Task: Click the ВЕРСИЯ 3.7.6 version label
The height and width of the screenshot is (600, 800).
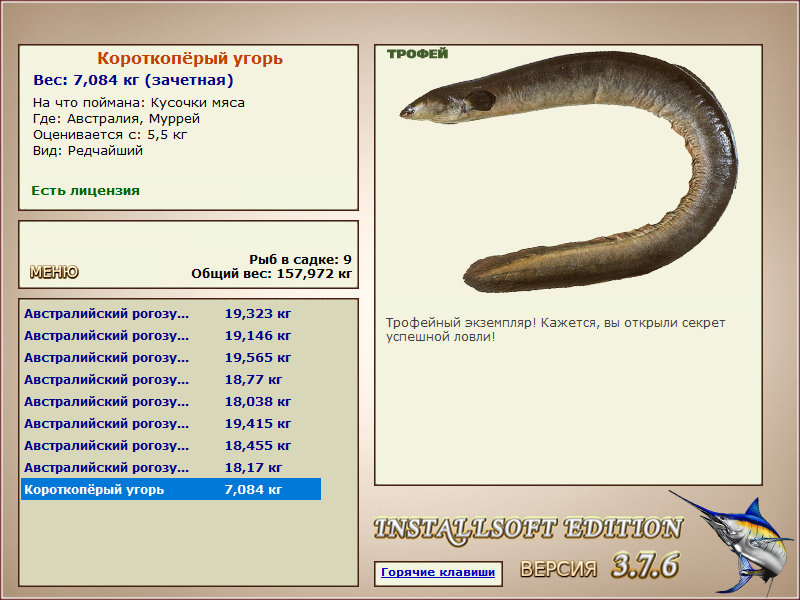Action: tap(600, 566)
